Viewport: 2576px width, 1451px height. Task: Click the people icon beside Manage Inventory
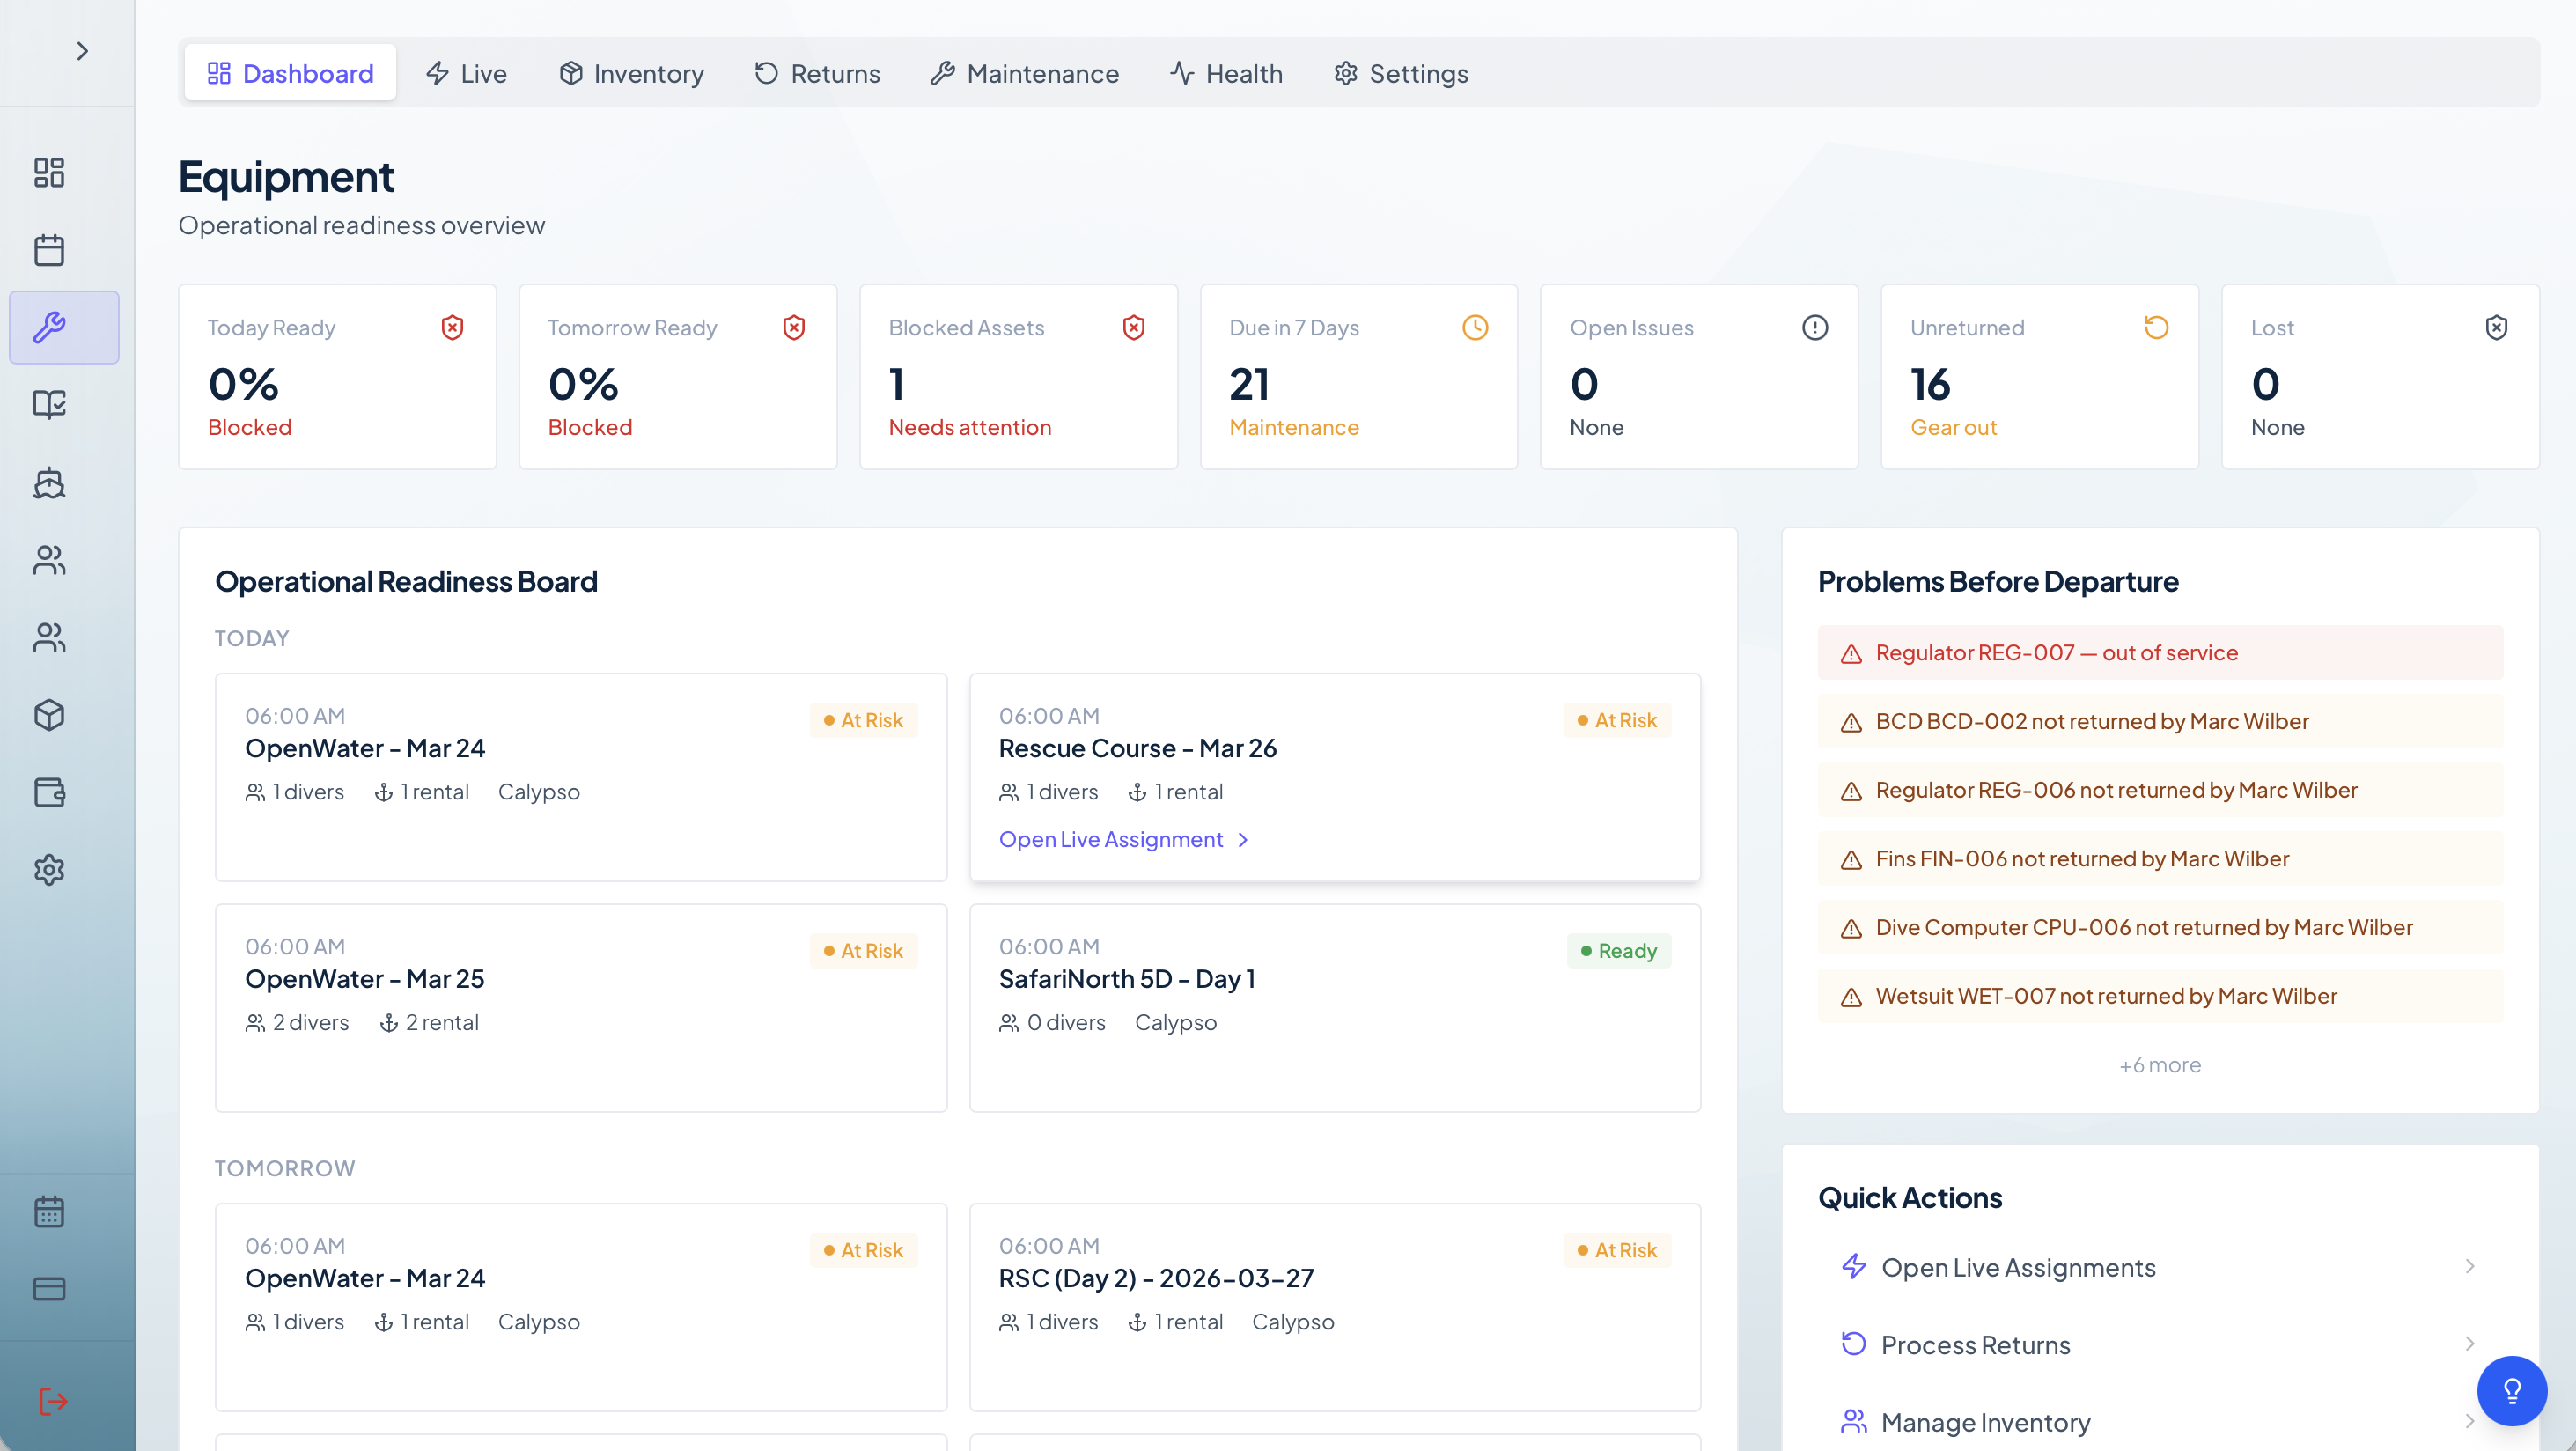1854,1421
